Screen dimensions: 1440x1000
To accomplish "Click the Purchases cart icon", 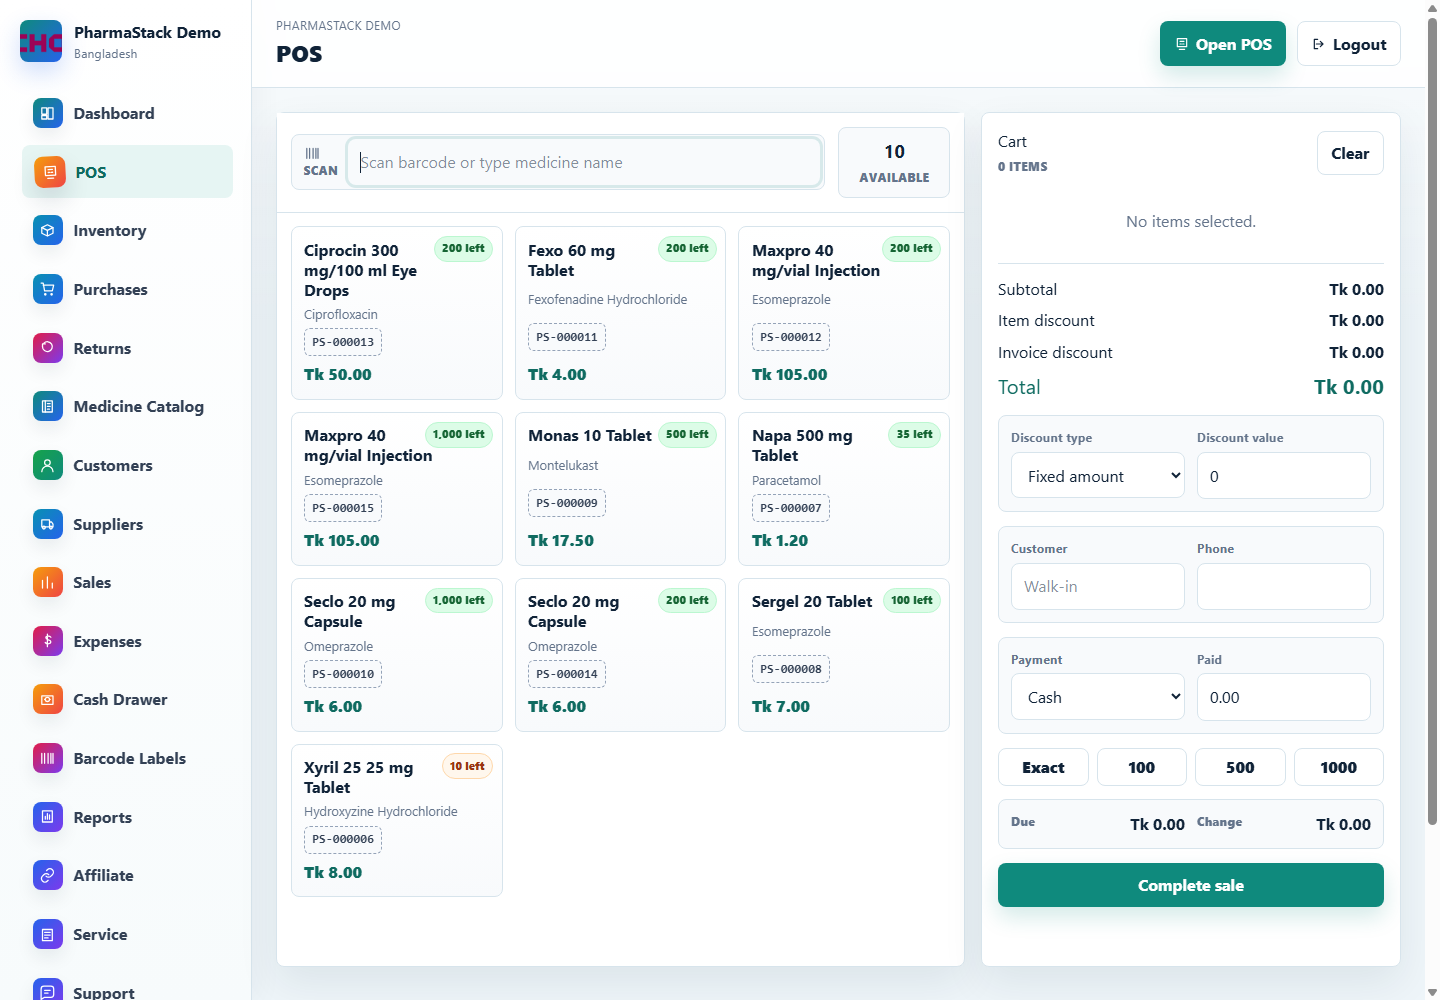I will click(47, 289).
